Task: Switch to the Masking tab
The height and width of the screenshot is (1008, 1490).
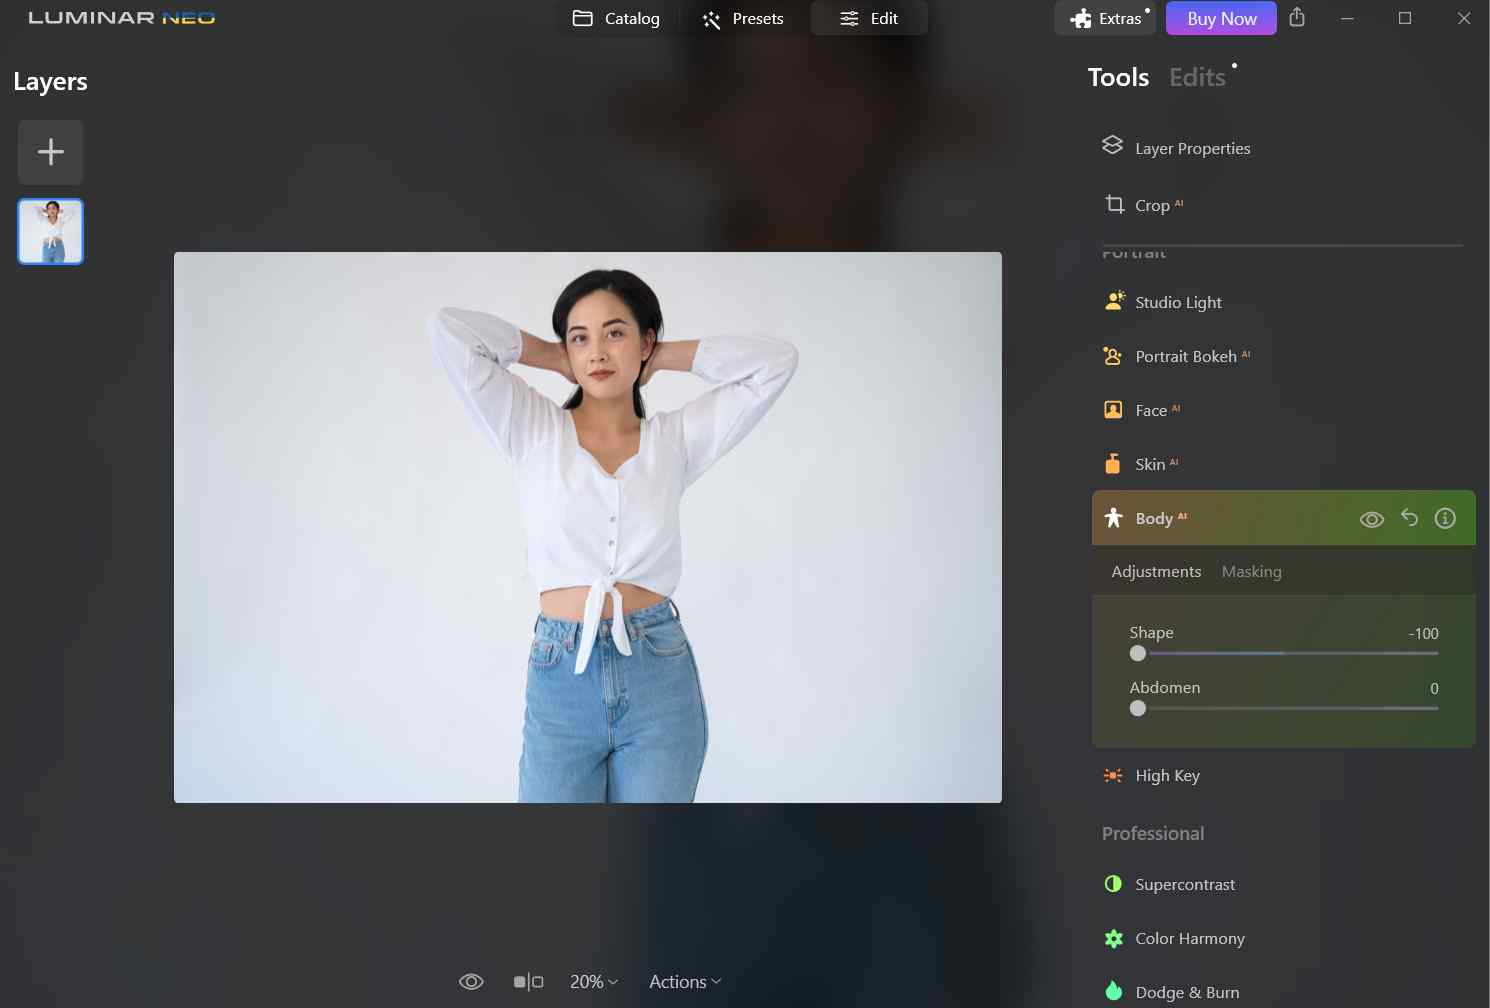Action: [1251, 572]
